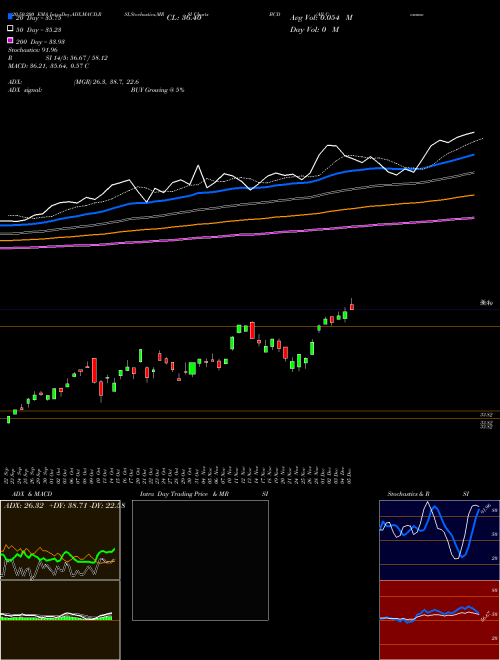Select the '50 Day = 35.23' label

39,29
